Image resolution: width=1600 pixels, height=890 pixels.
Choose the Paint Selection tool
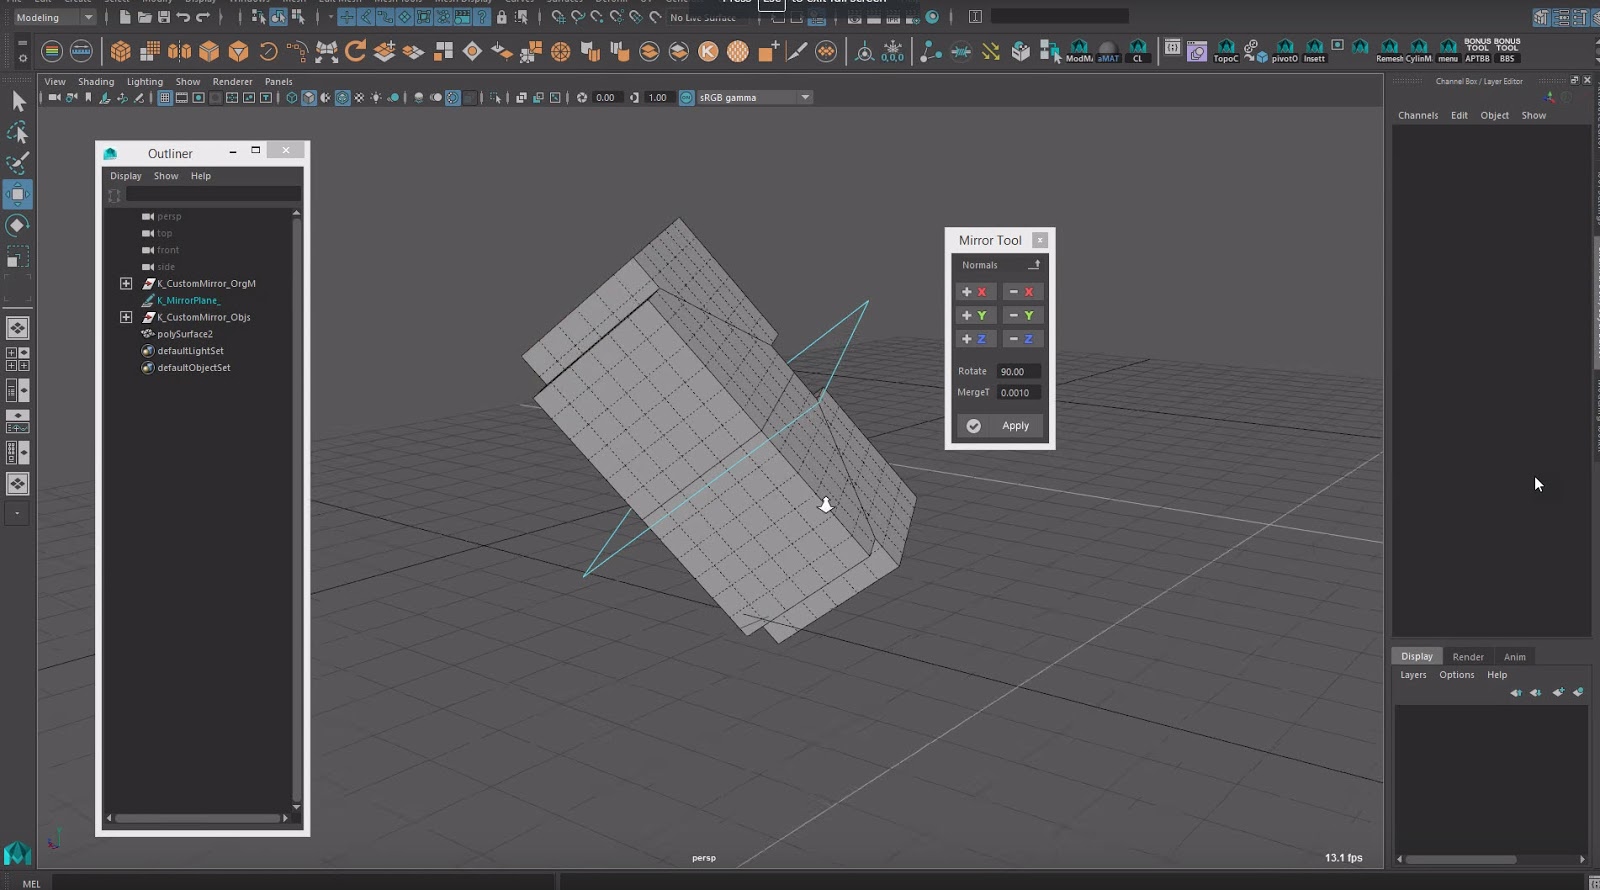point(17,163)
